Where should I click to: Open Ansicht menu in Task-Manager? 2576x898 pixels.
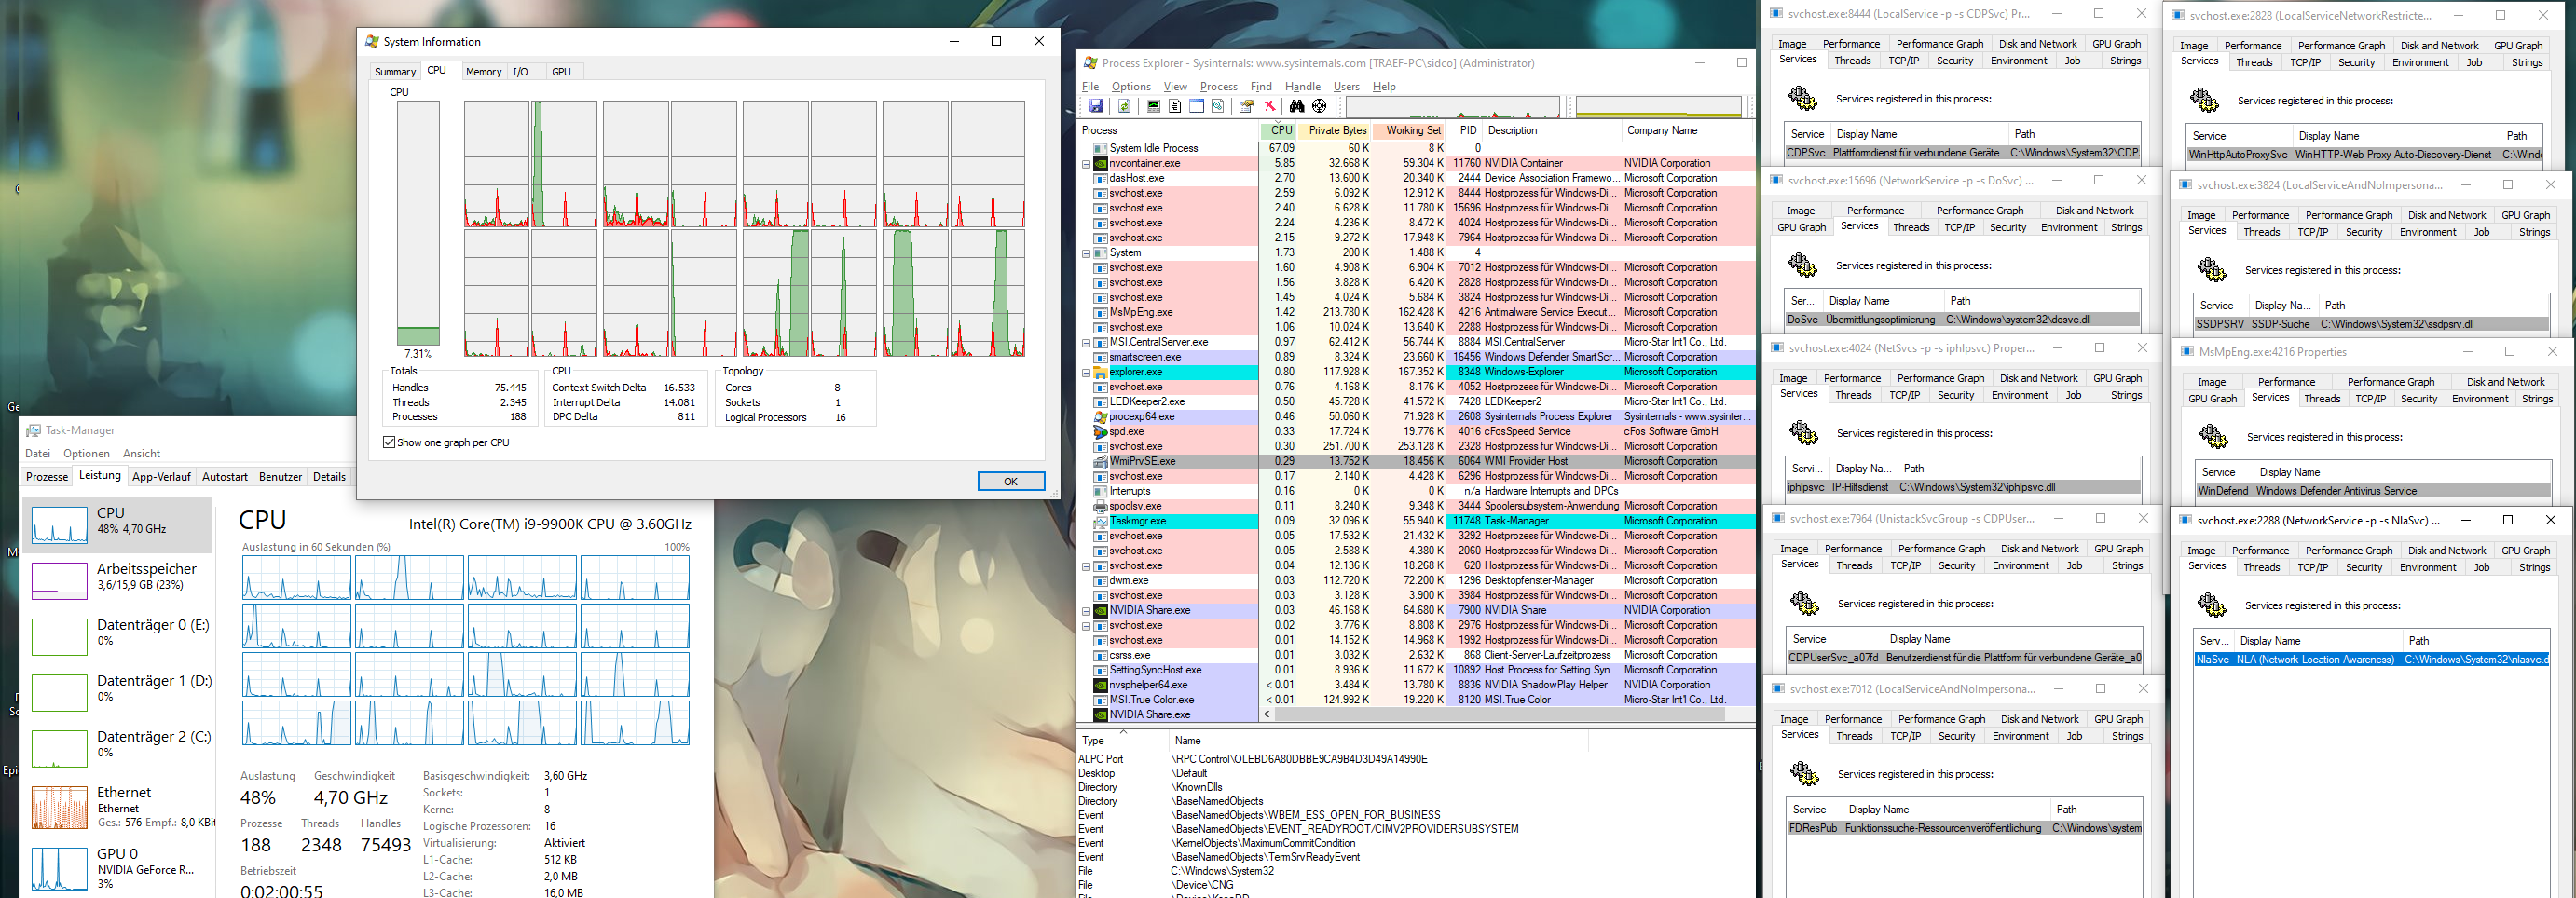[141, 454]
